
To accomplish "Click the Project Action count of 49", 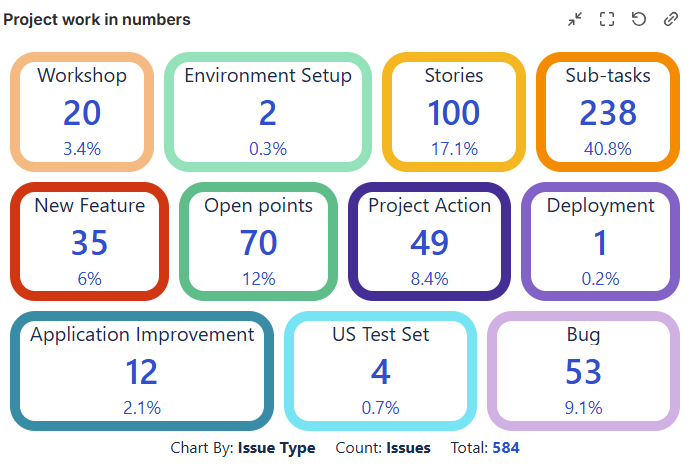I will point(430,243).
